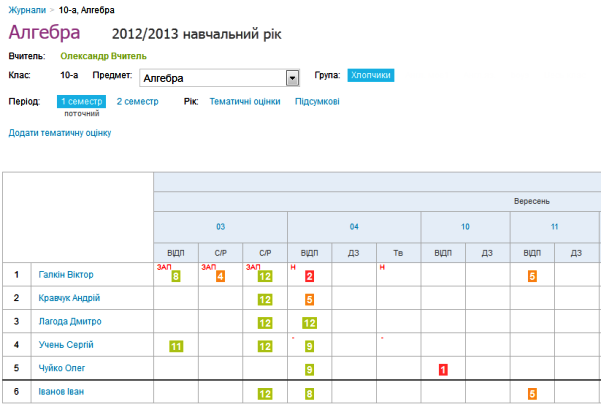Open Підсумкові grades view
The width and height of the screenshot is (601, 407).
pyautogui.click(x=317, y=101)
